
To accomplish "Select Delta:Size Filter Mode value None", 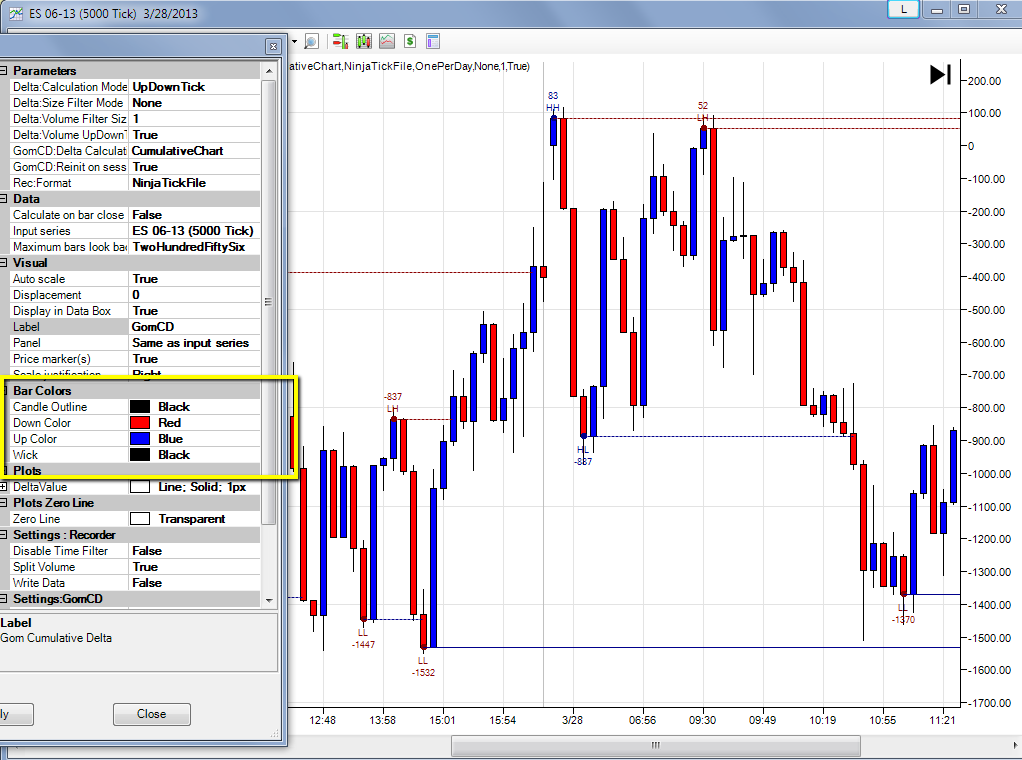I will 195,103.
